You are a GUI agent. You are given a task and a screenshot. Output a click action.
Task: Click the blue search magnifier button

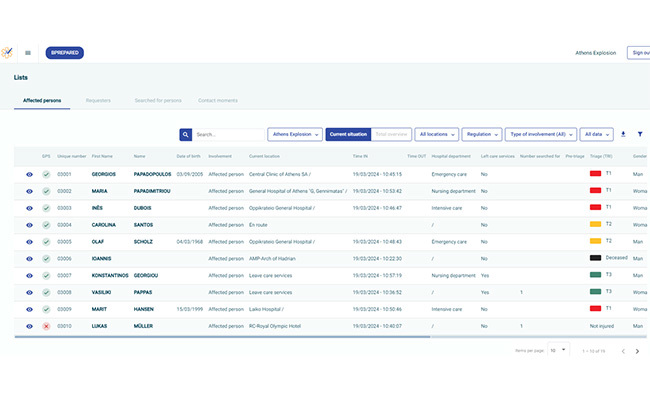tap(185, 134)
